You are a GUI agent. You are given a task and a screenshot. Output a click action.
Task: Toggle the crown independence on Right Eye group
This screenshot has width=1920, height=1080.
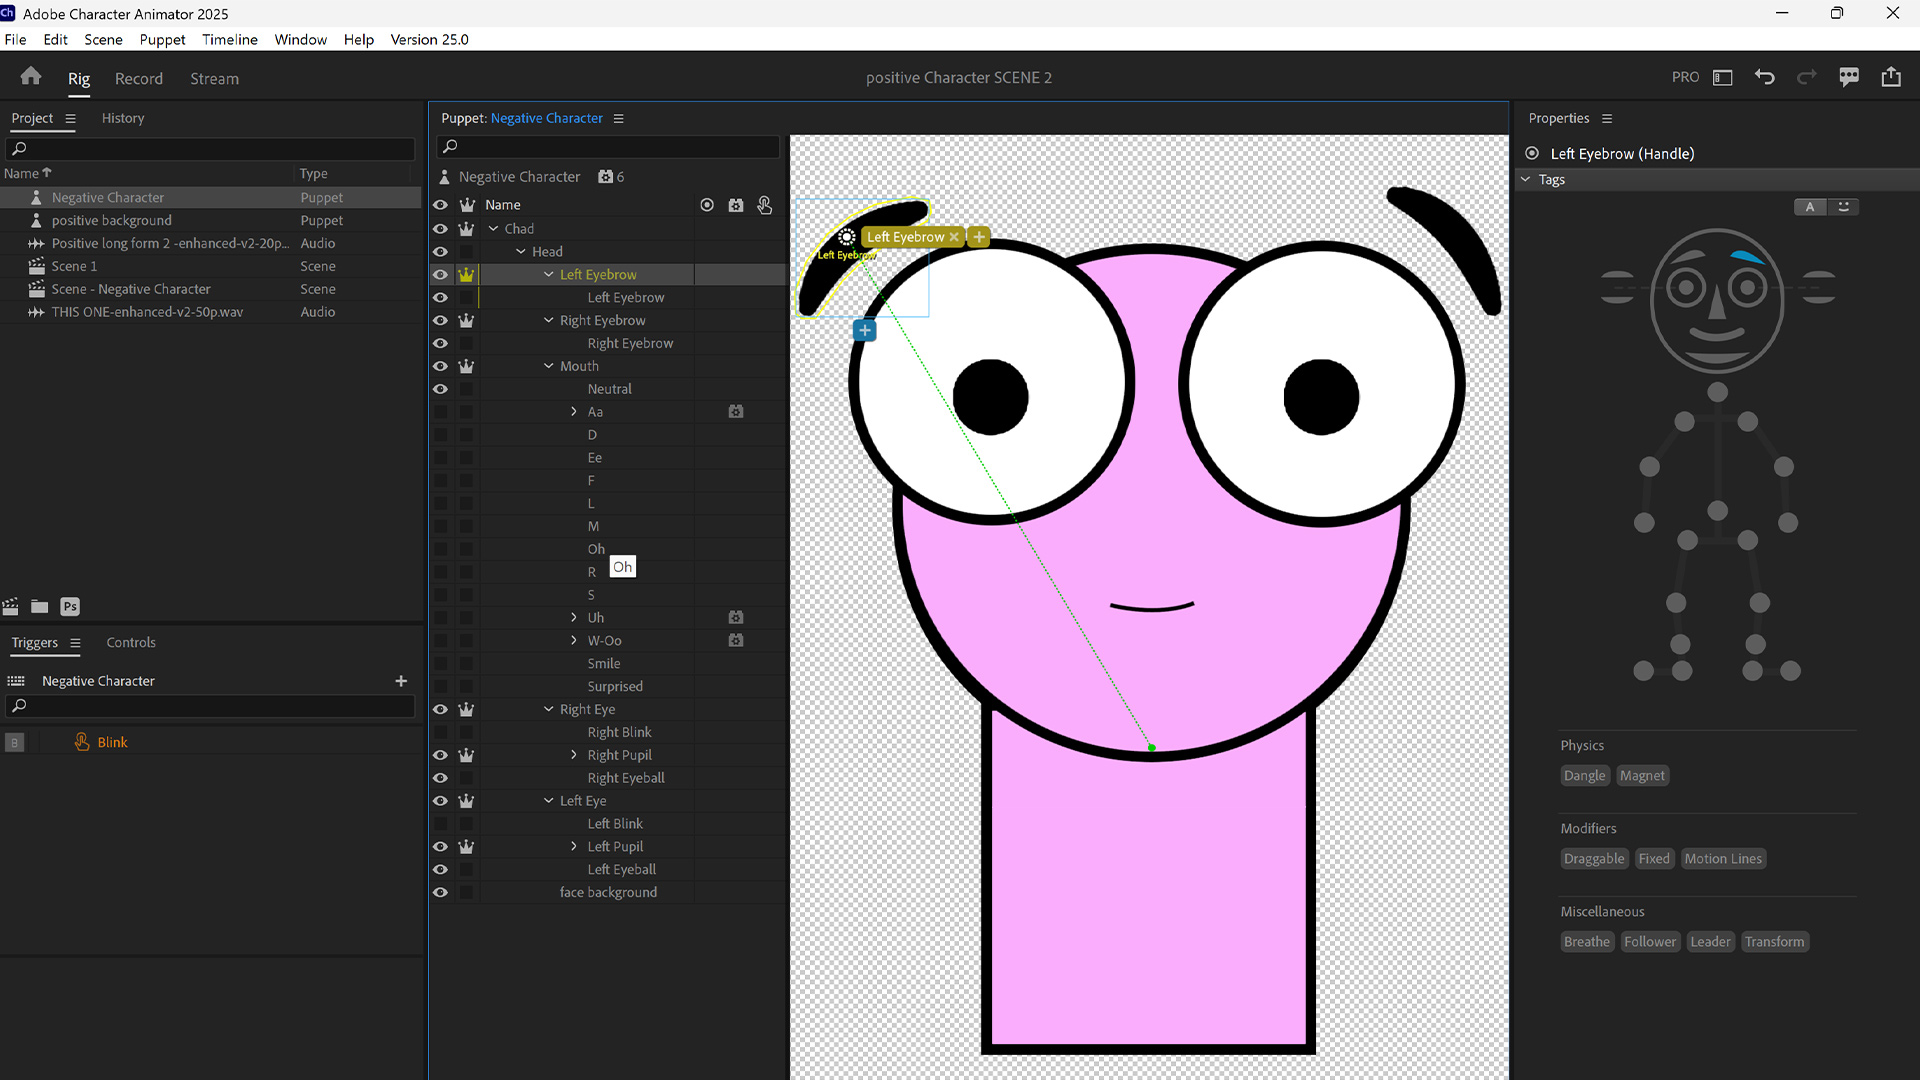click(x=466, y=710)
